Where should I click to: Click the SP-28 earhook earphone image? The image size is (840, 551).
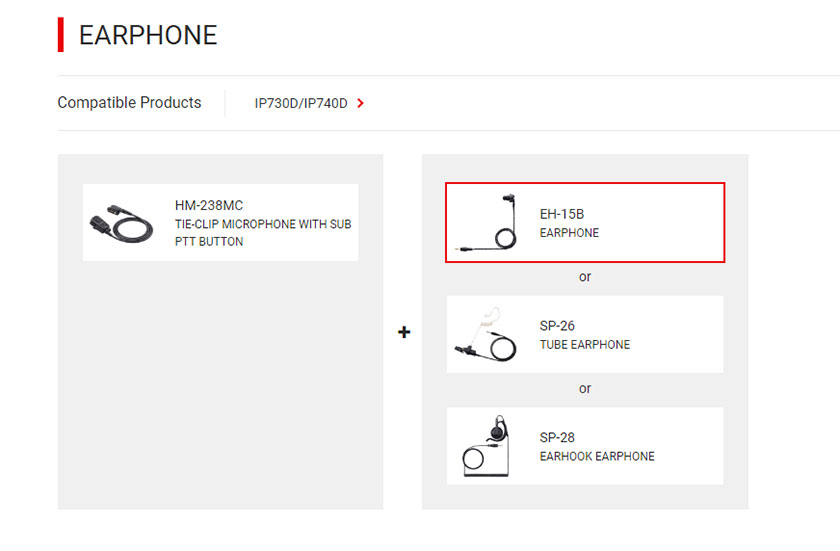click(x=486, y=446)
